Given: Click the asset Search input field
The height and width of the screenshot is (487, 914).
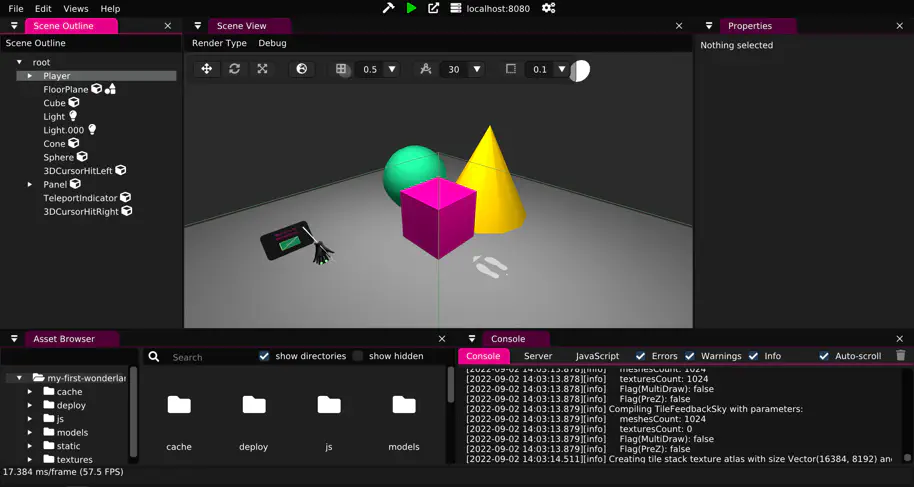Looking at the screenshot, I should point(210,357).
